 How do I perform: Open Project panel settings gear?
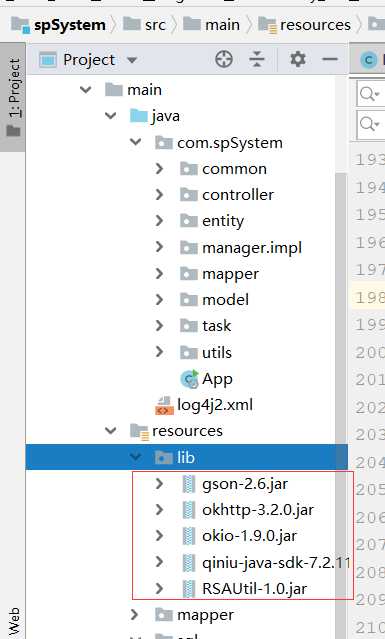pyautogui.click(x=297, y=59)
